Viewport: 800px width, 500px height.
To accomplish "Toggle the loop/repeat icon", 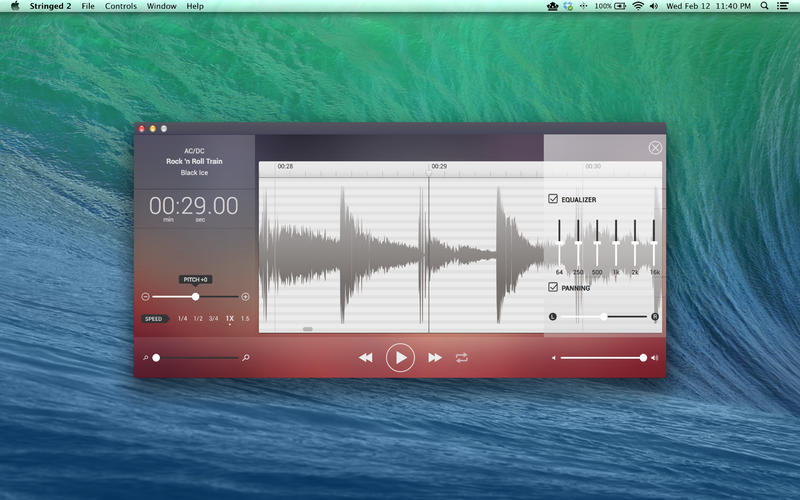I will pyautogui.click(x=462, y=358).
